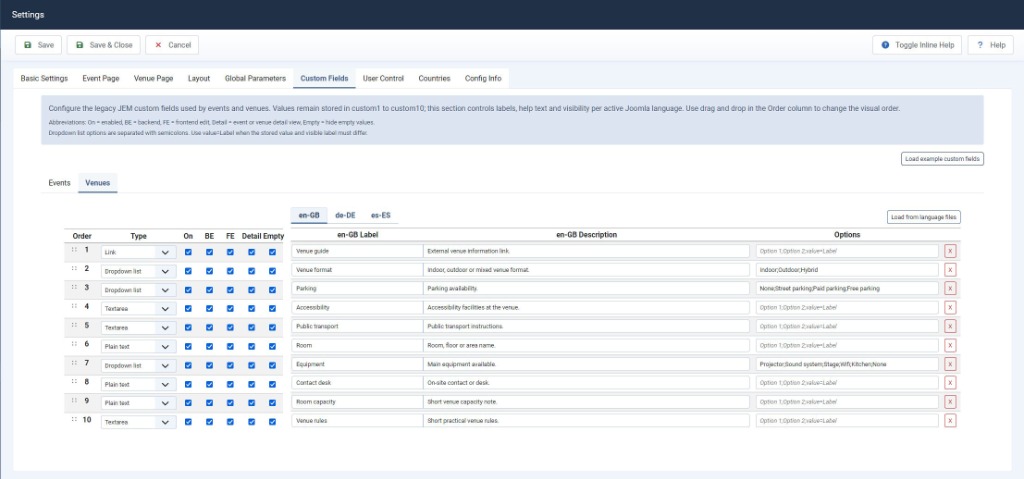This screenshot has height=479, width=1024.
Task: Click the drag grip for order 7
Action: (x=74, y=363)
